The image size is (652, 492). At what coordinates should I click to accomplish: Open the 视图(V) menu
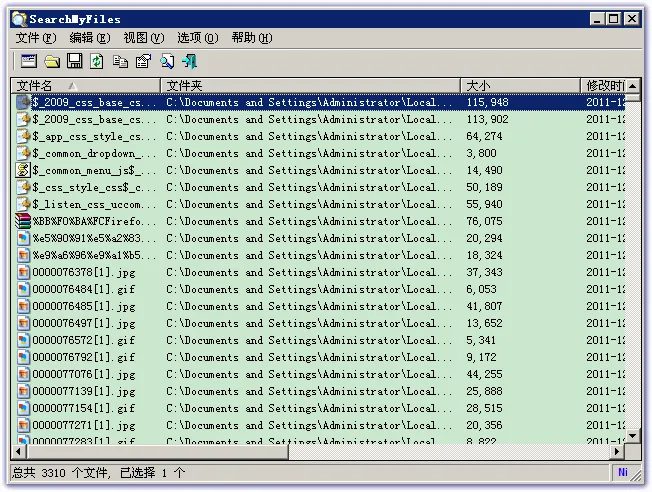pos(144,38)
